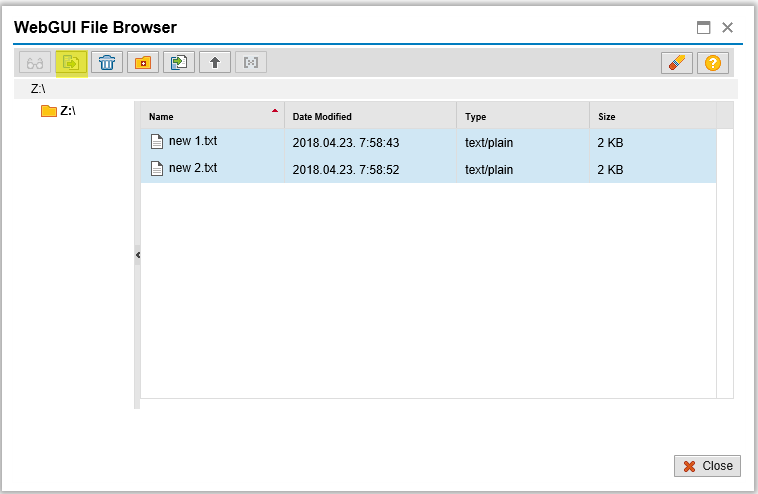Click the eraser clear icon
This screenshot has height=494, width=758.
677,63
